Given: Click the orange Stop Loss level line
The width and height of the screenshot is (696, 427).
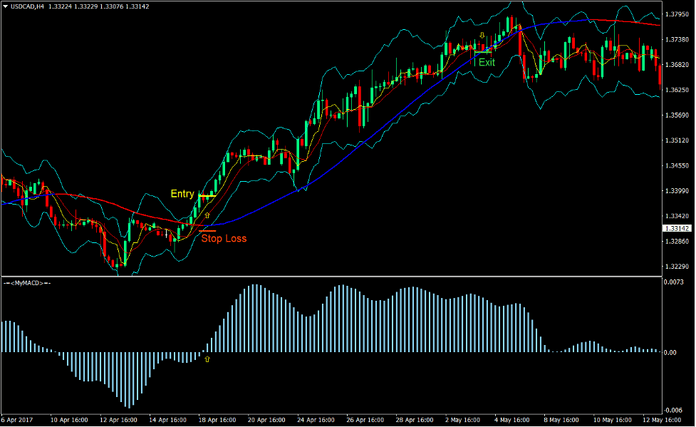Looking at the screenshot, I should coord(207,231).
